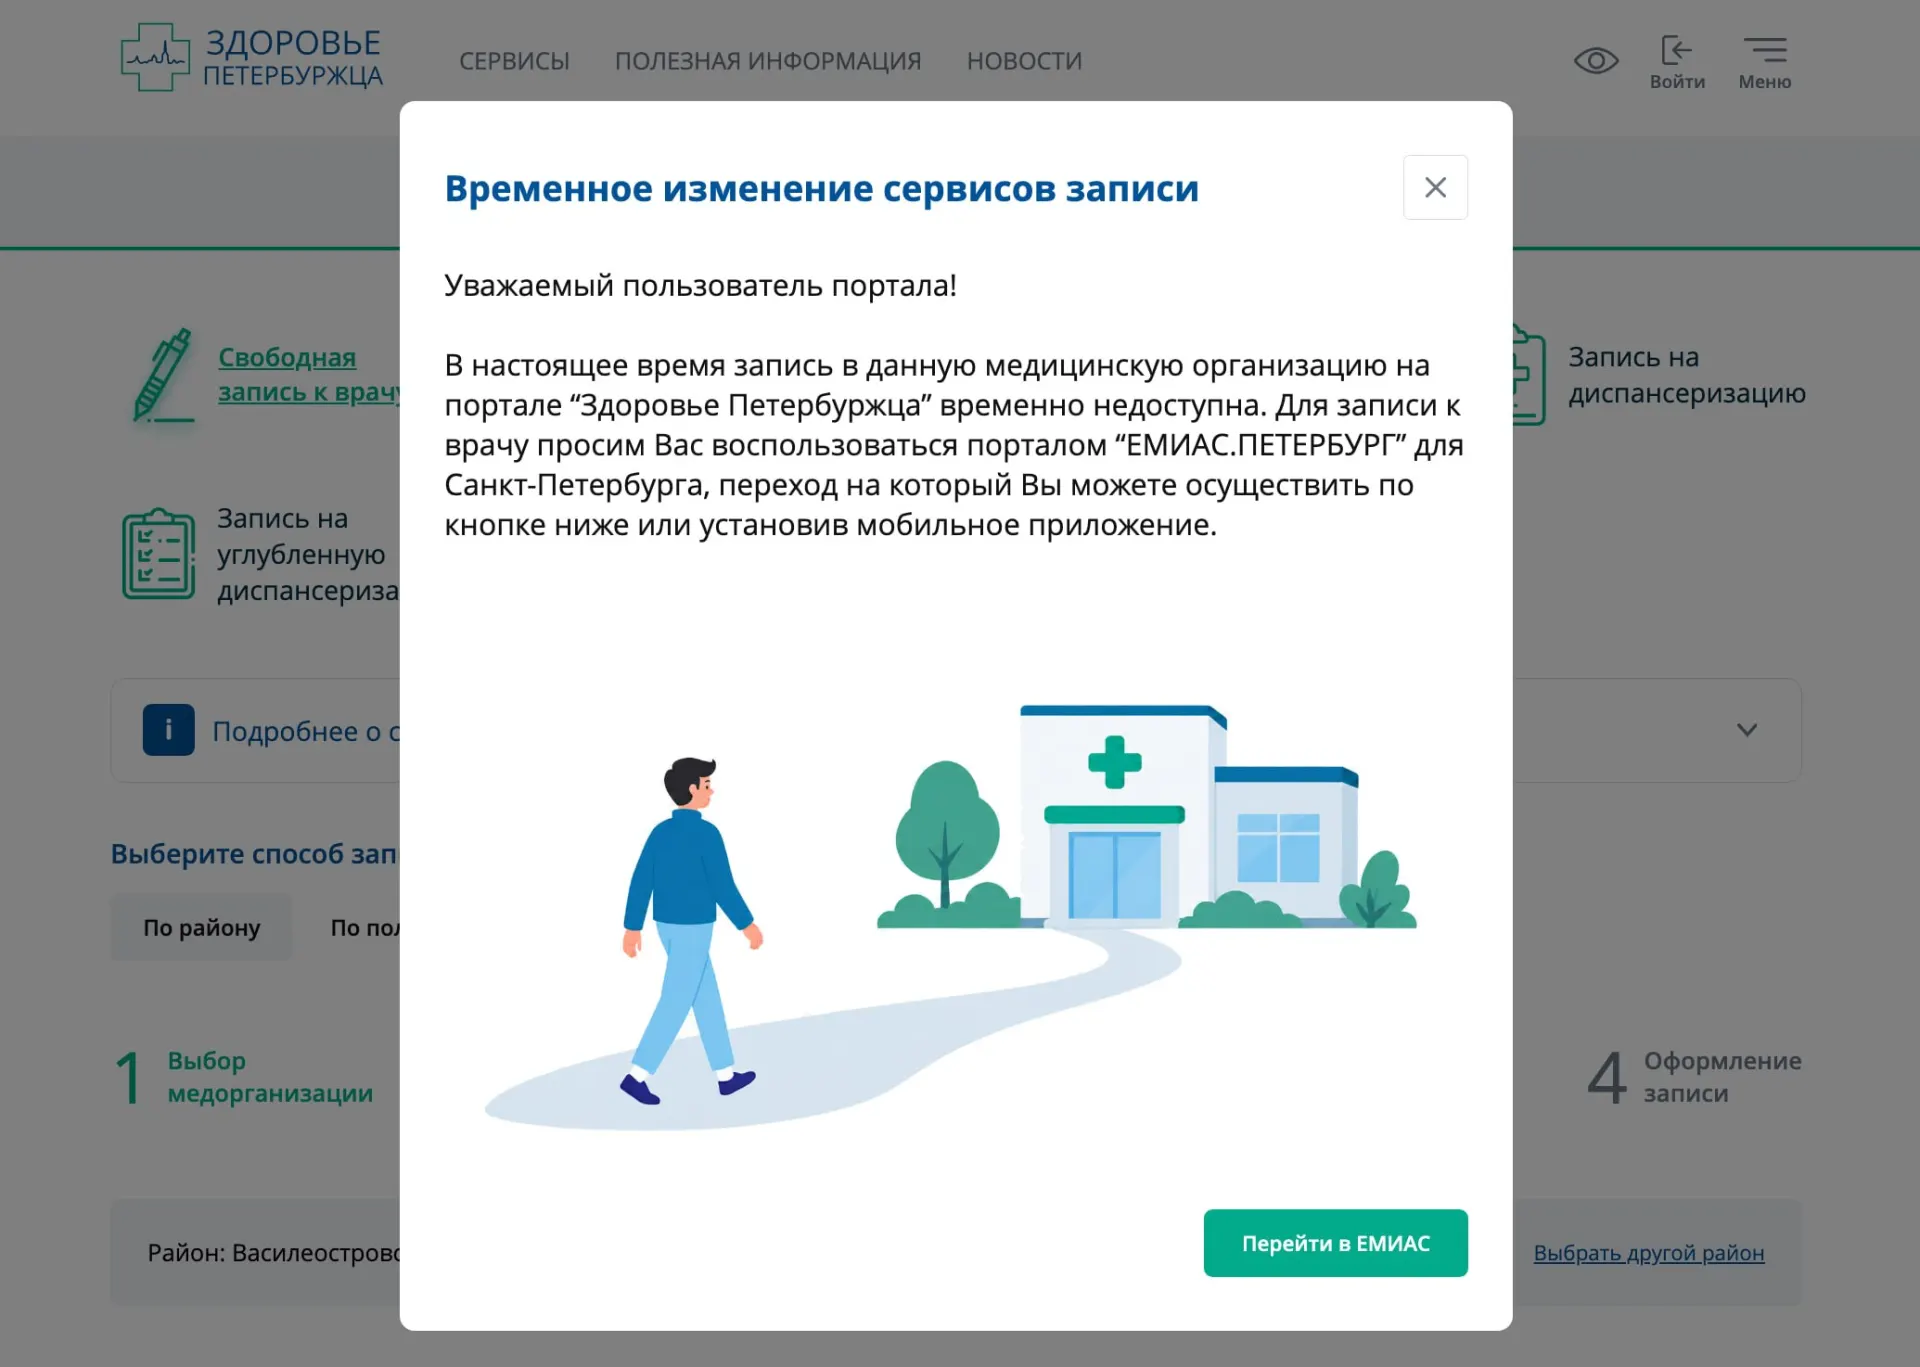Select the 'По району' tab
This screenshot has height=1367, width=1920.
(x=201, y=927)
